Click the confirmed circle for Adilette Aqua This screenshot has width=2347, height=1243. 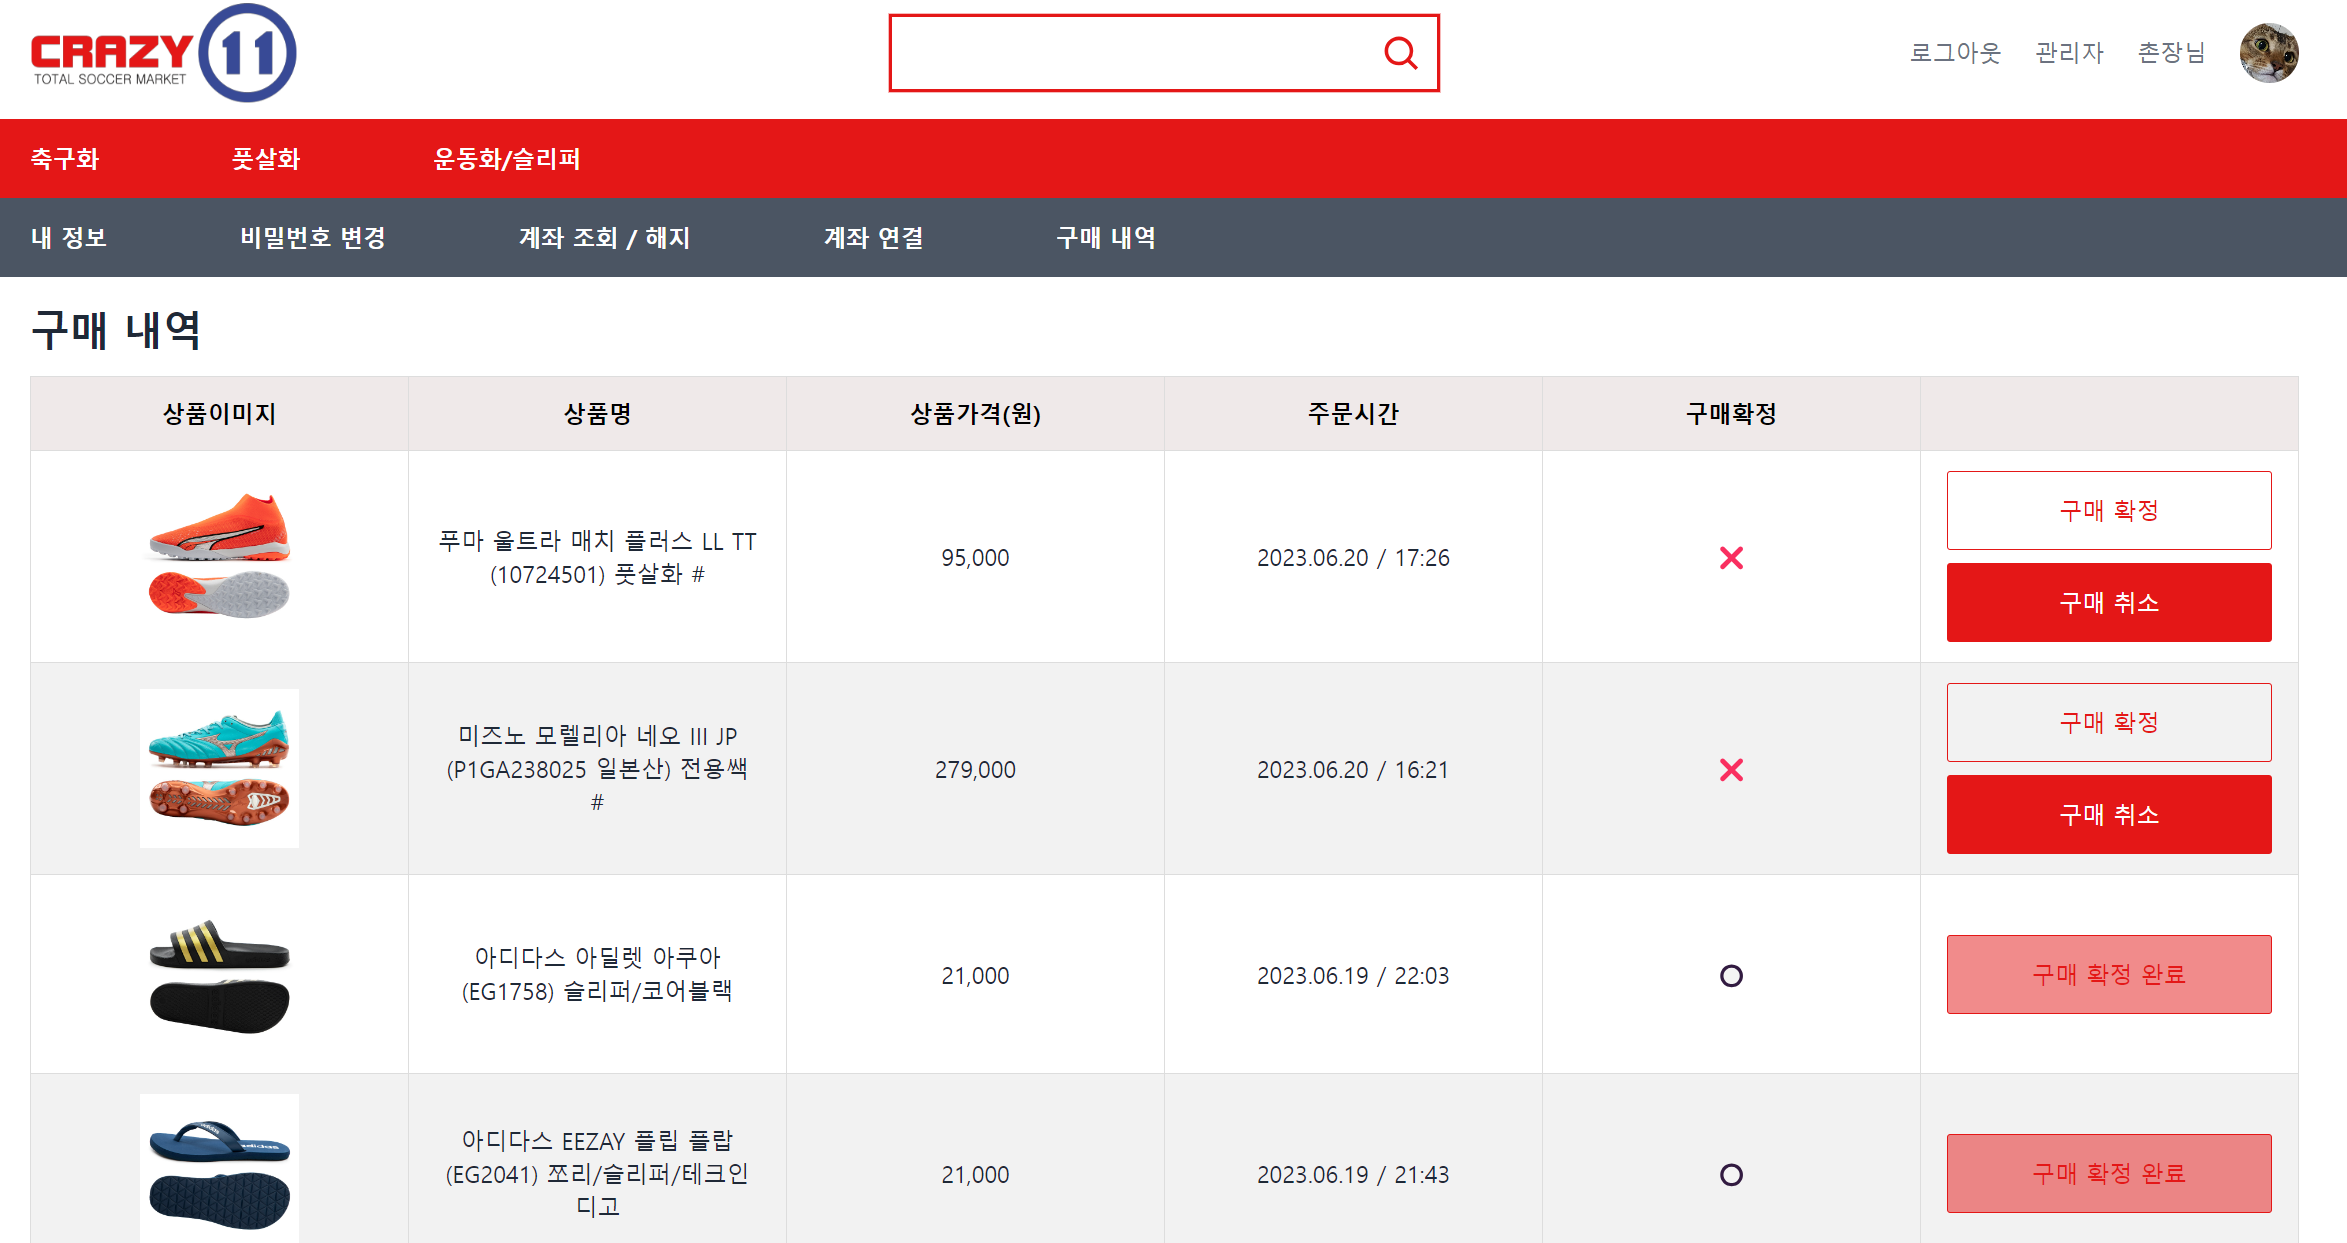1731,976
